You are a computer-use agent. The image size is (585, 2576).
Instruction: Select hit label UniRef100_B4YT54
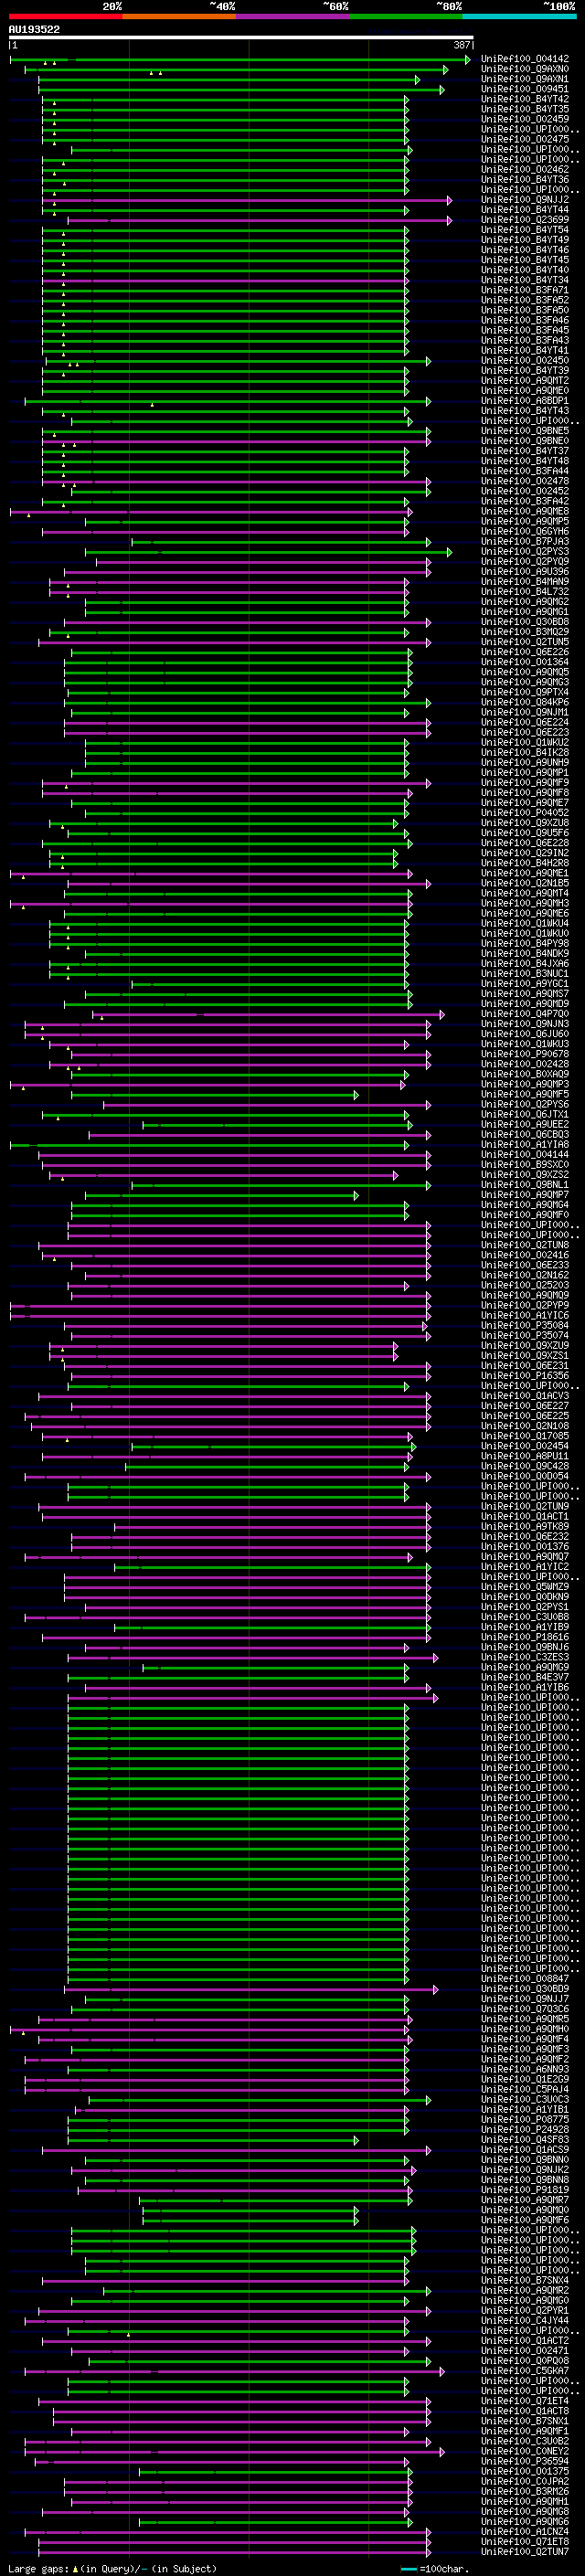(x=525, y=230)
